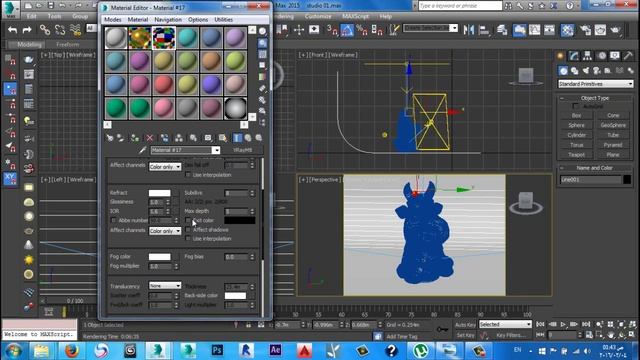Select the Cameras category icon in Create panel
The image size is (640, 360).
[x=597, y=71]
